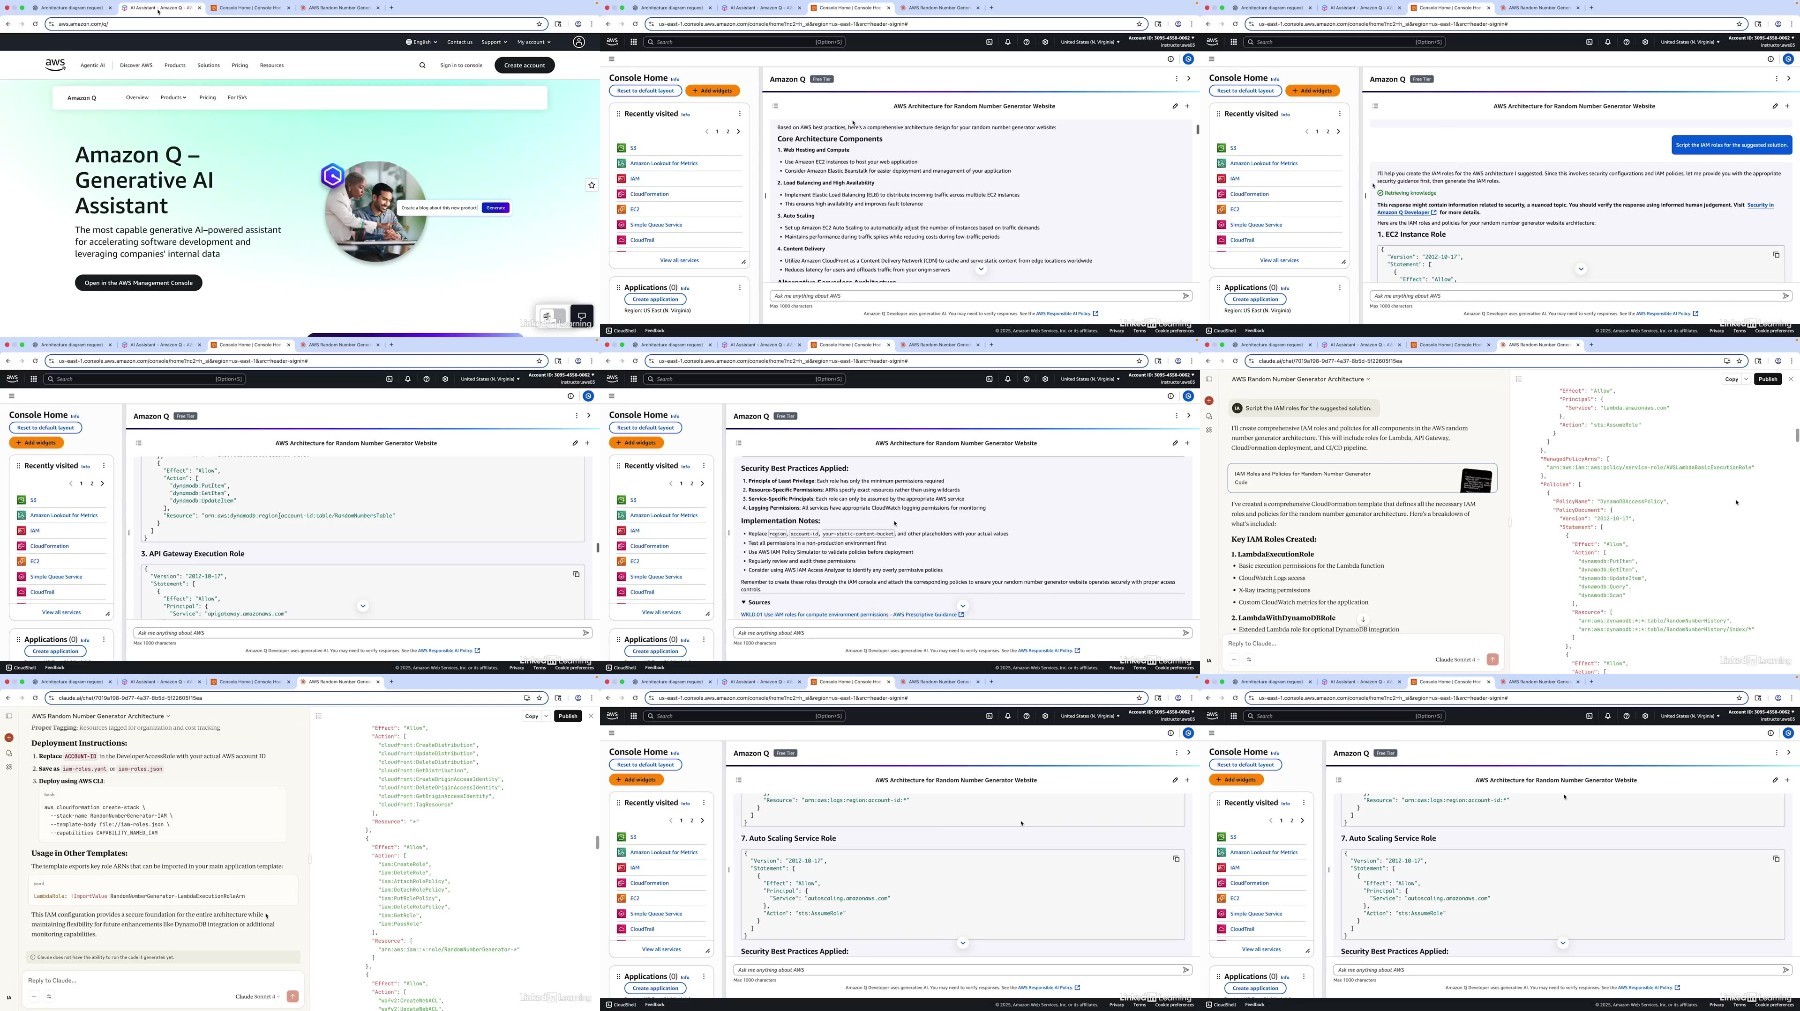1800x1011 pixels.
Task: Select For ISVs in Amazon Q subnavigation bar
Action: coord(237,97)
